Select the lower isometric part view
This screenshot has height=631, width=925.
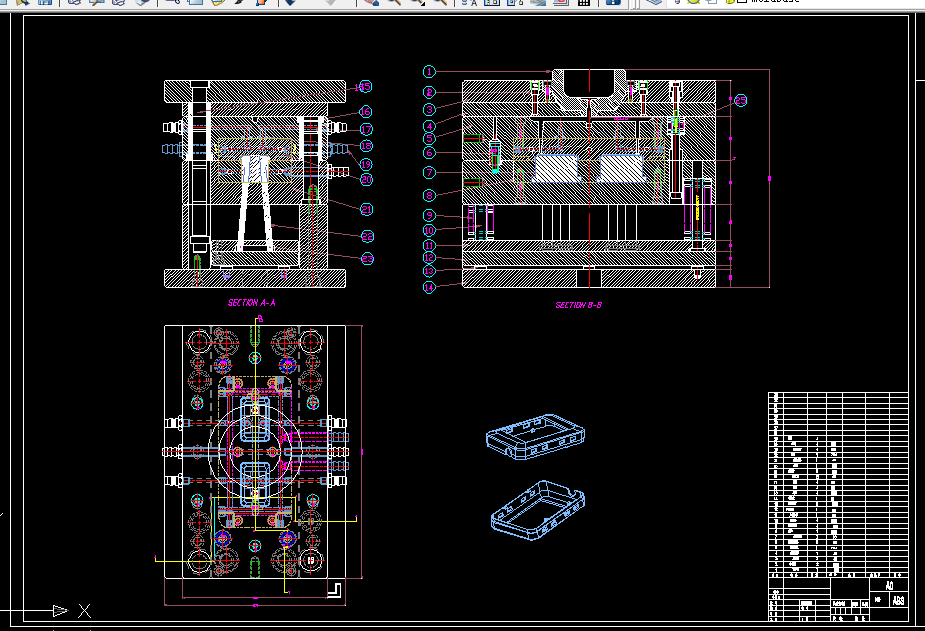coord(538,511)
